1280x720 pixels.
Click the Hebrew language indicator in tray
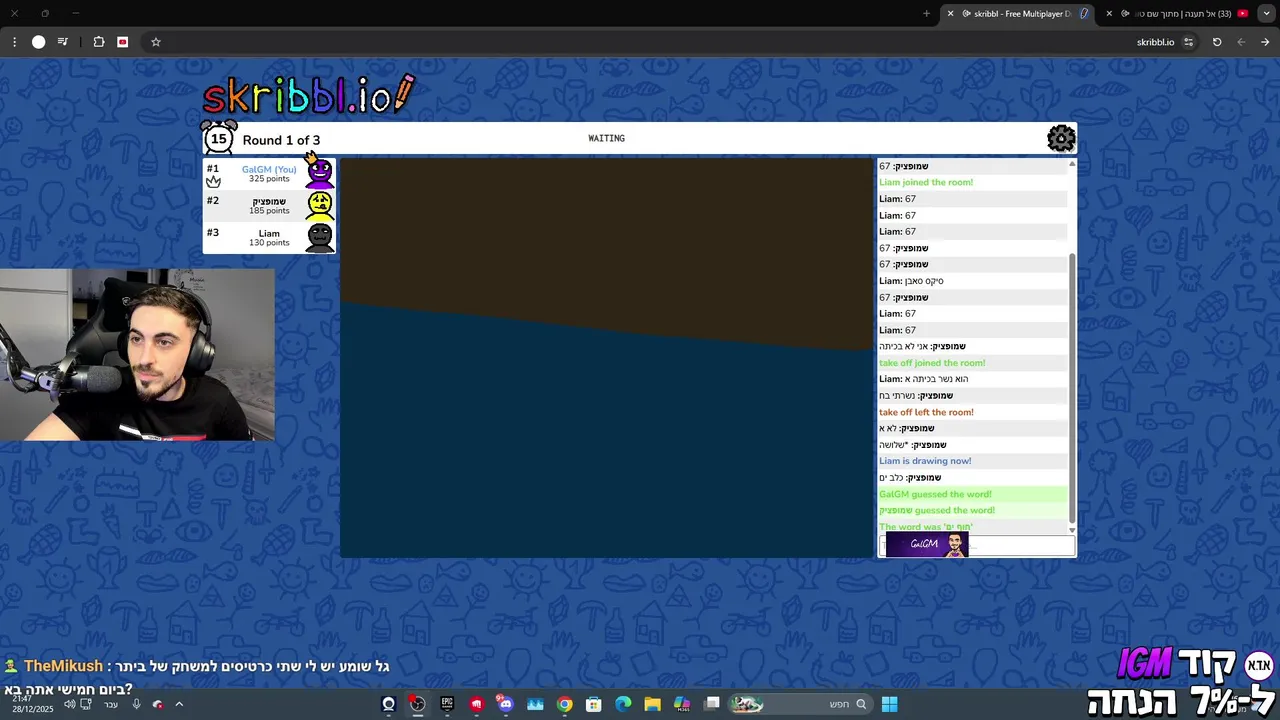111,704
